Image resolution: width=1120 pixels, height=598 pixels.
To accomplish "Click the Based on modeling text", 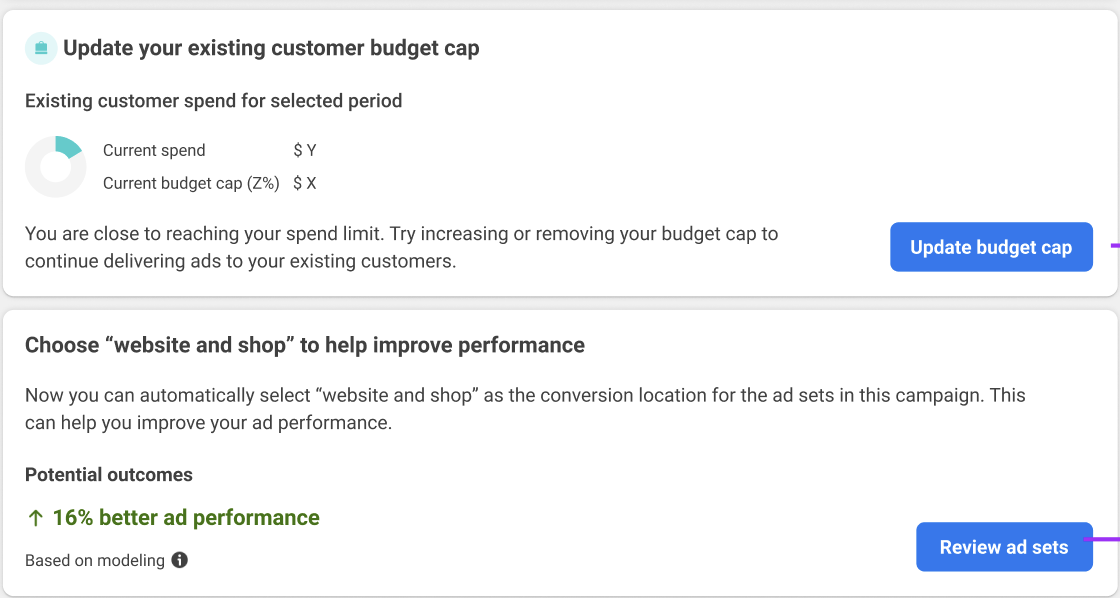I will (95, 561).
